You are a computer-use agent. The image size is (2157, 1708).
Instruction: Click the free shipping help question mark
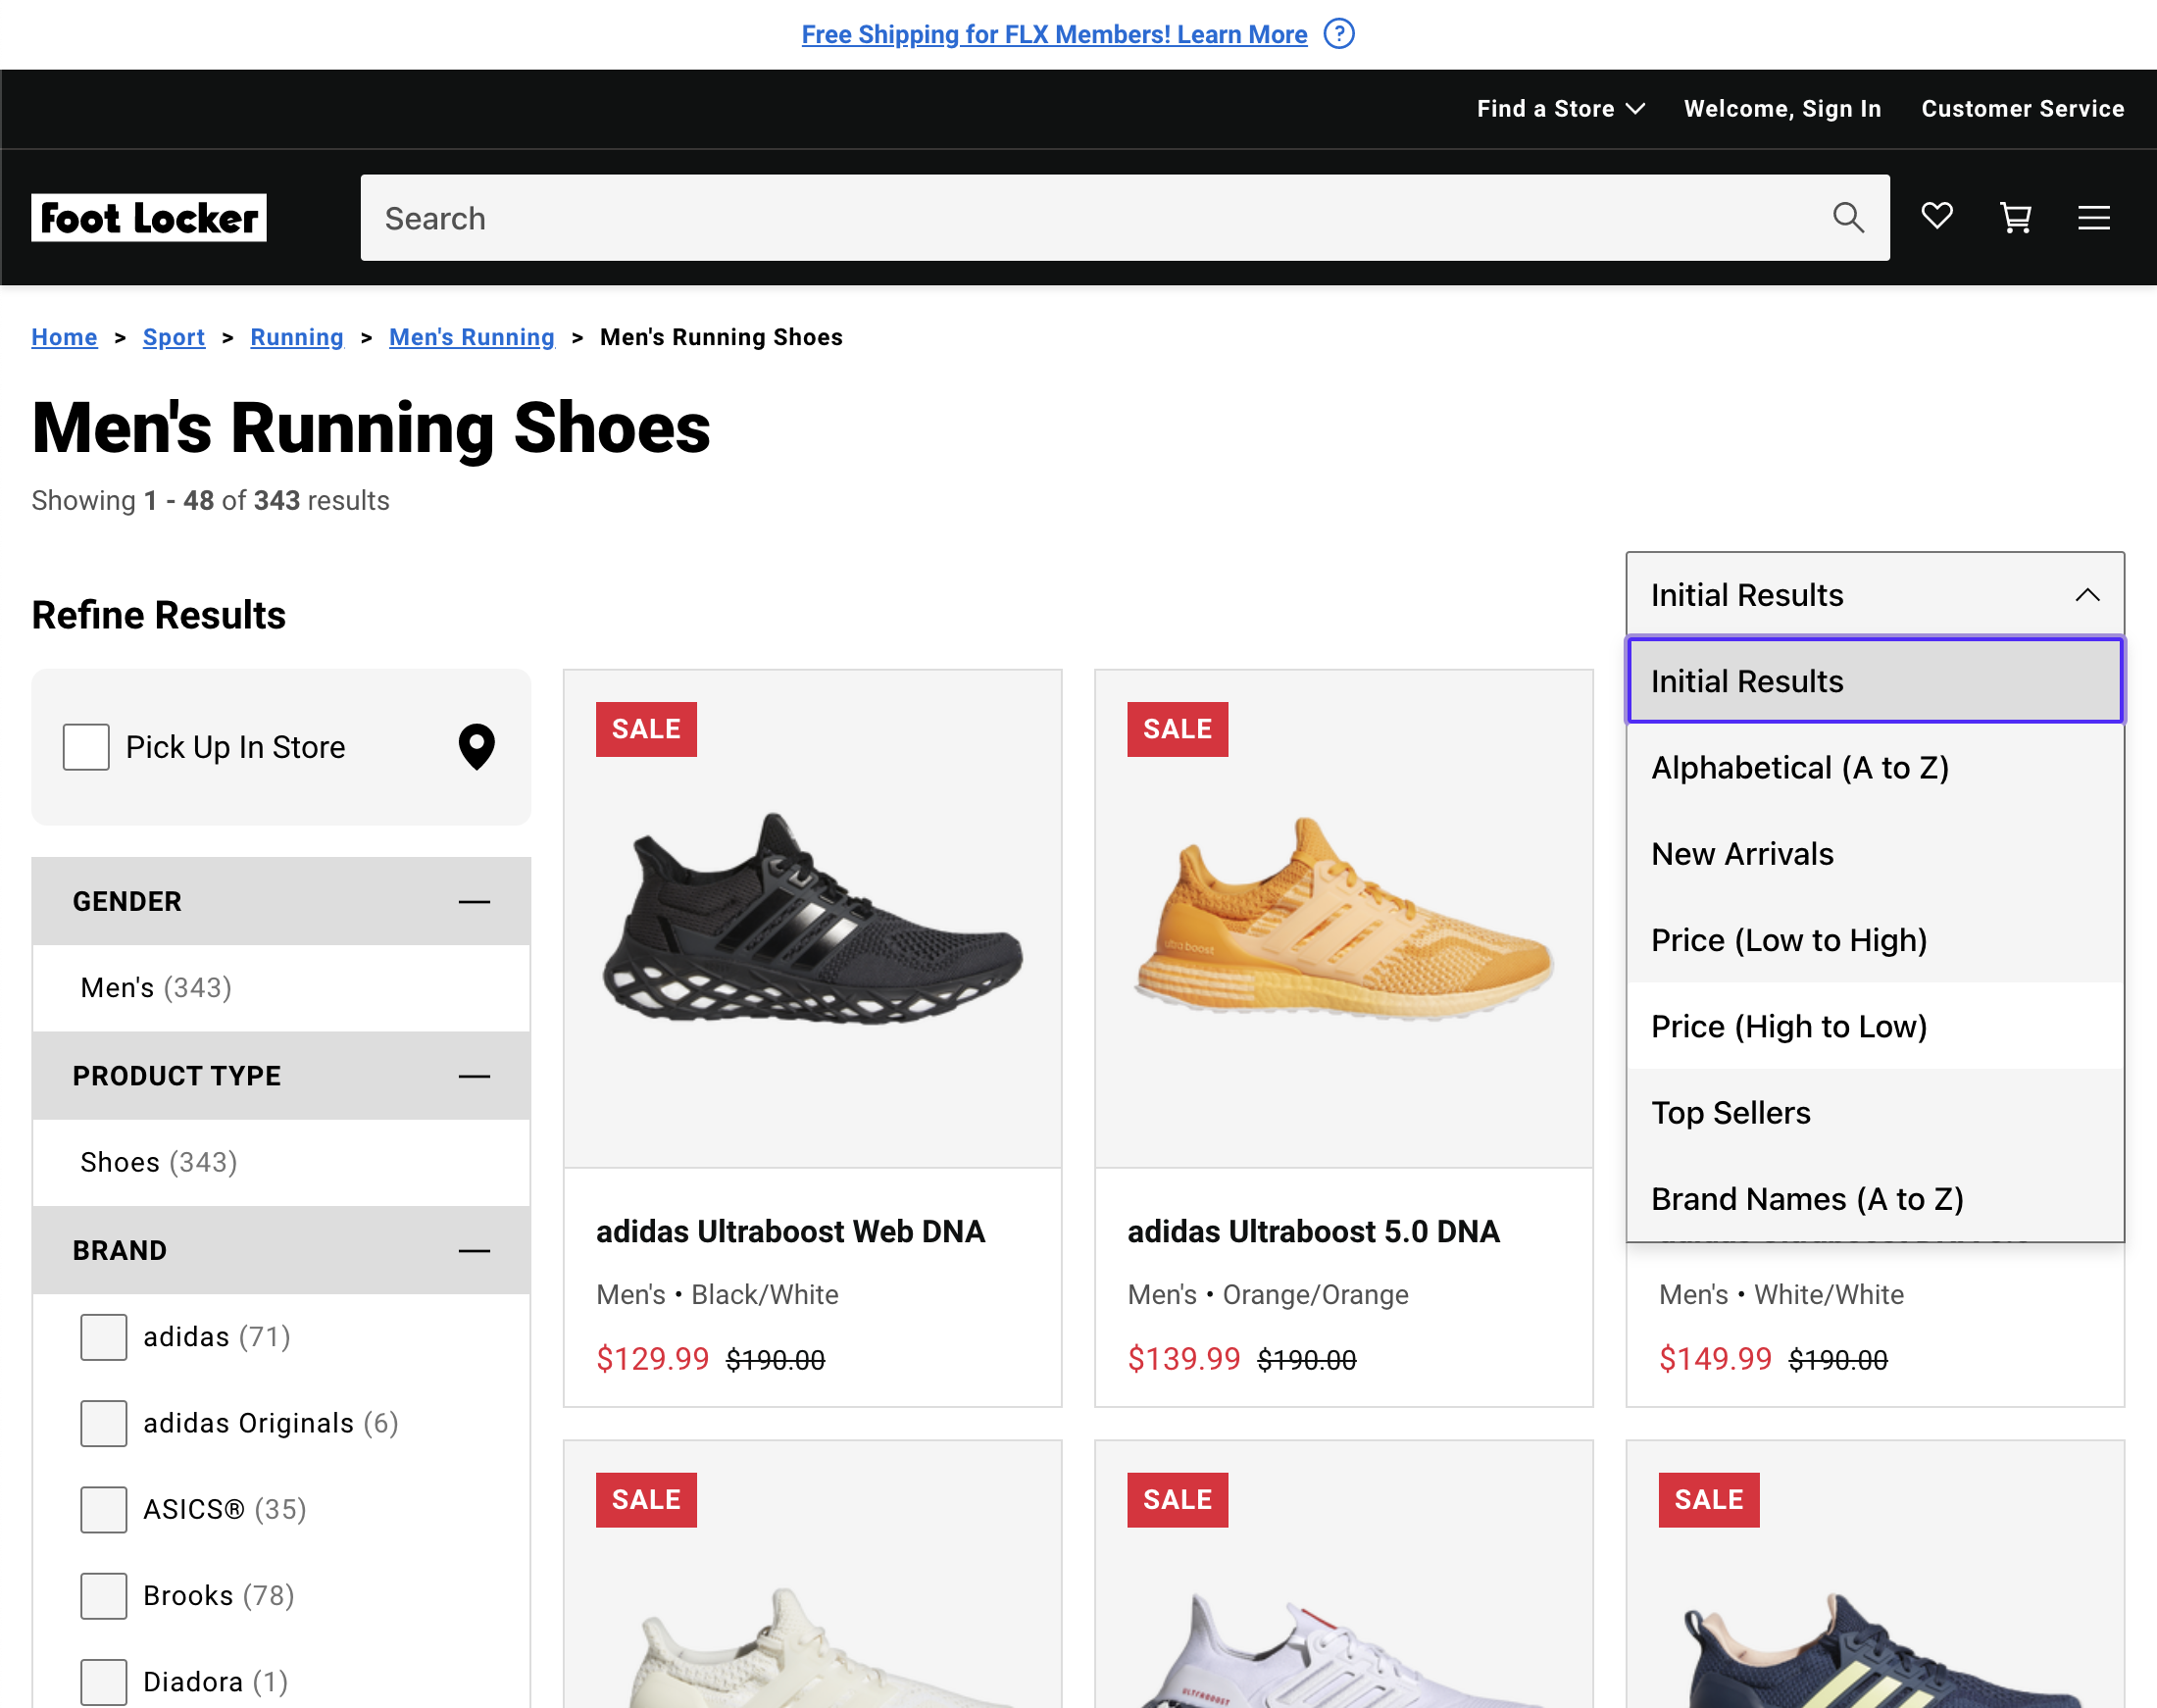coord(1338,33)
